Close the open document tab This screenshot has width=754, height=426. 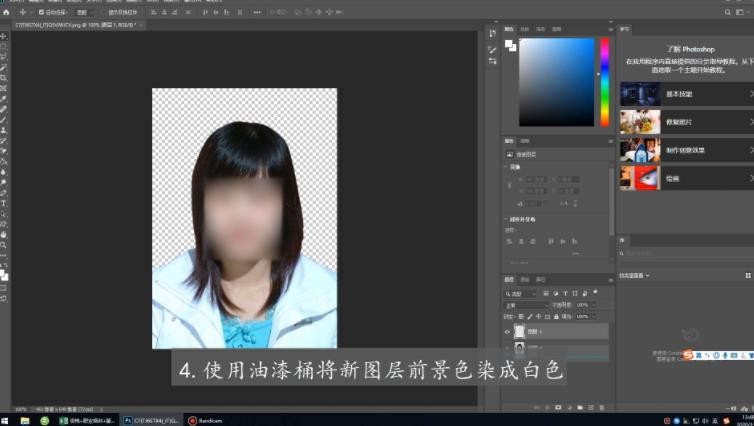[141, 25]
